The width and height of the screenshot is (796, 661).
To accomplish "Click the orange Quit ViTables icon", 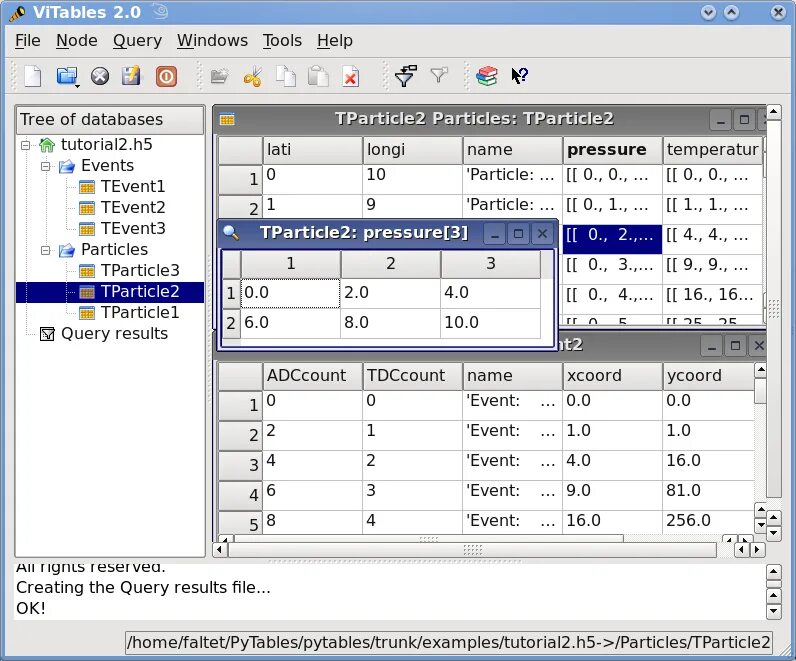I will coord(167,77).
